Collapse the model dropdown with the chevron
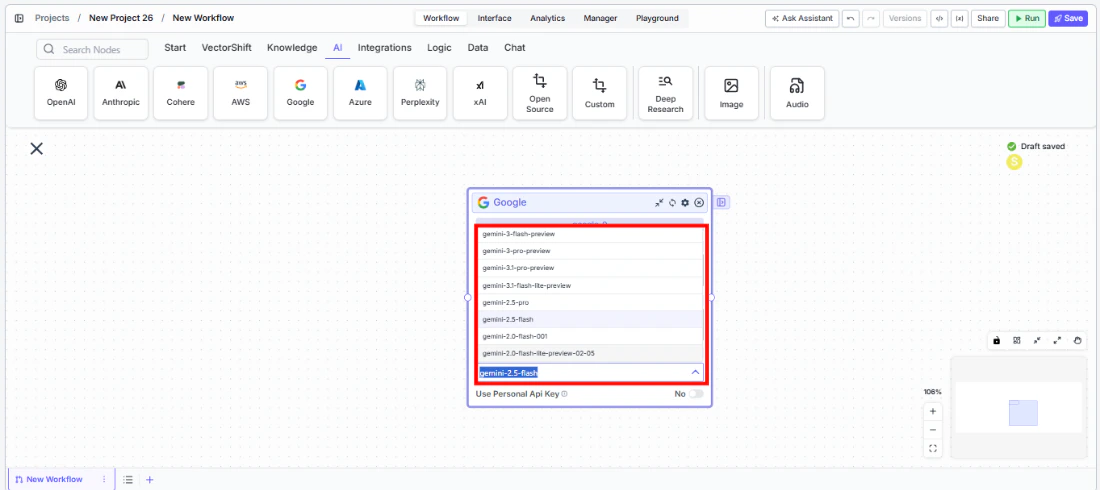Screen dimensions: 1100x490 click(695, 372)
